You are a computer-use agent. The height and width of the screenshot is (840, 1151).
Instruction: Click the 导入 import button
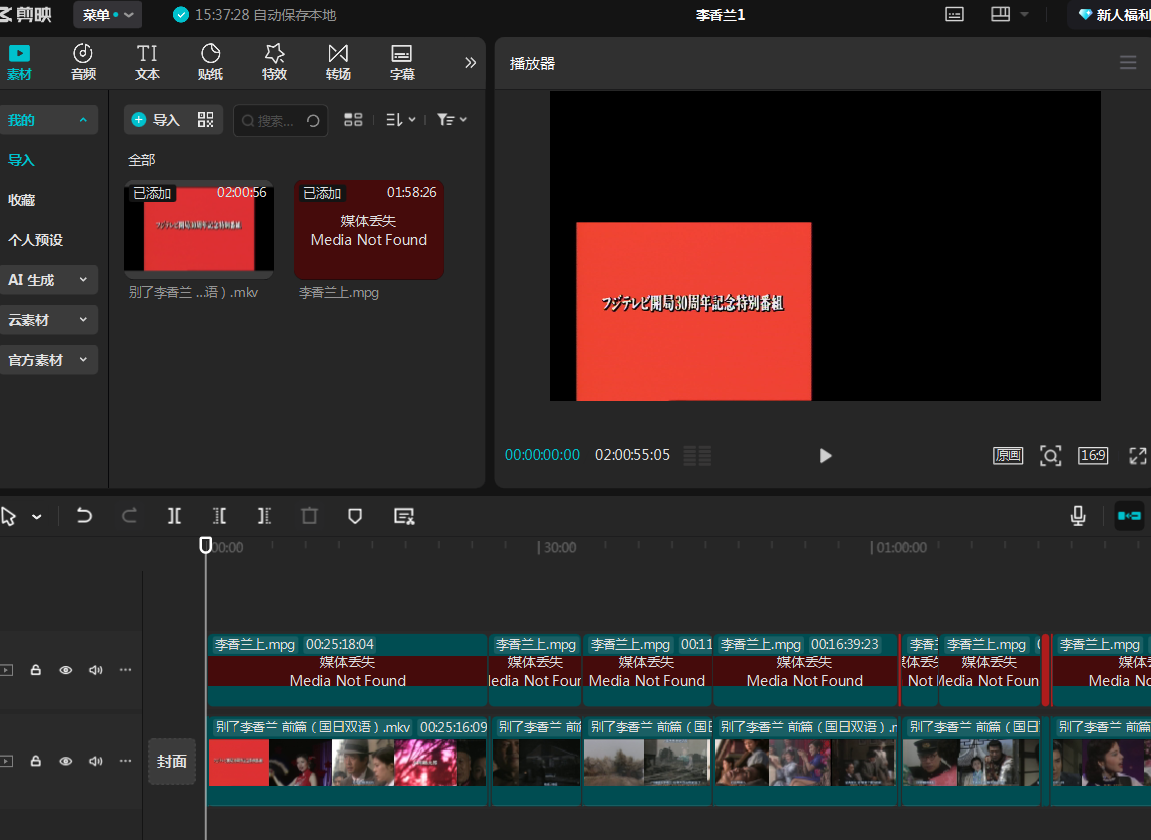[x=156, y=120]
